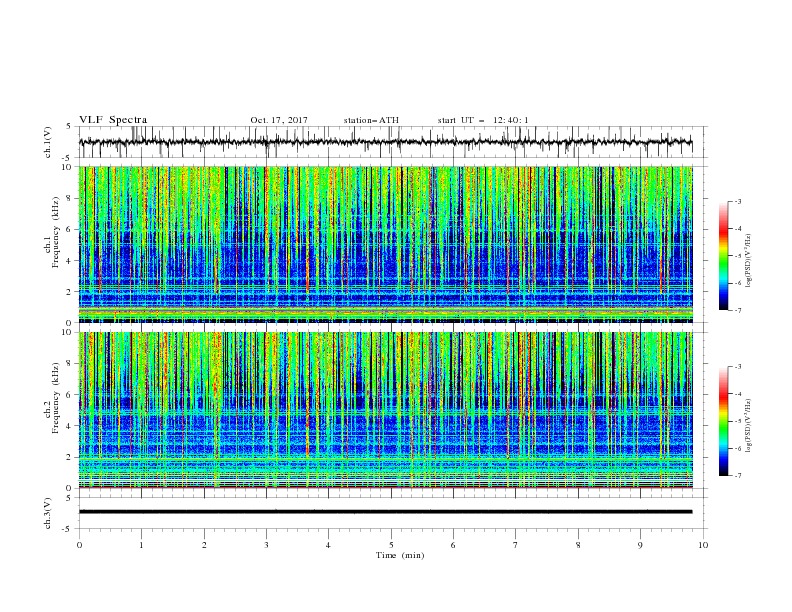Click the ch.1 spectrogram color scale bar
Image resolution: width=792 pixels, height=612 pixels.
tap(723, 256)
